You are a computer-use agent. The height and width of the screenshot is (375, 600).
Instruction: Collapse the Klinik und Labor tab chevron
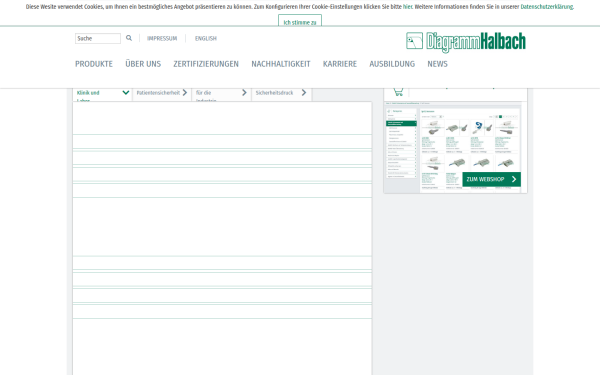(x=126, y=93)
